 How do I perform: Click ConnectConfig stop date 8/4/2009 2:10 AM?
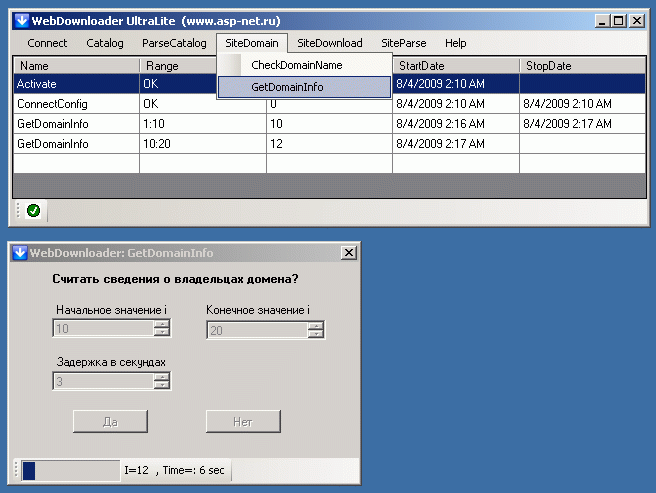point(582,104)
